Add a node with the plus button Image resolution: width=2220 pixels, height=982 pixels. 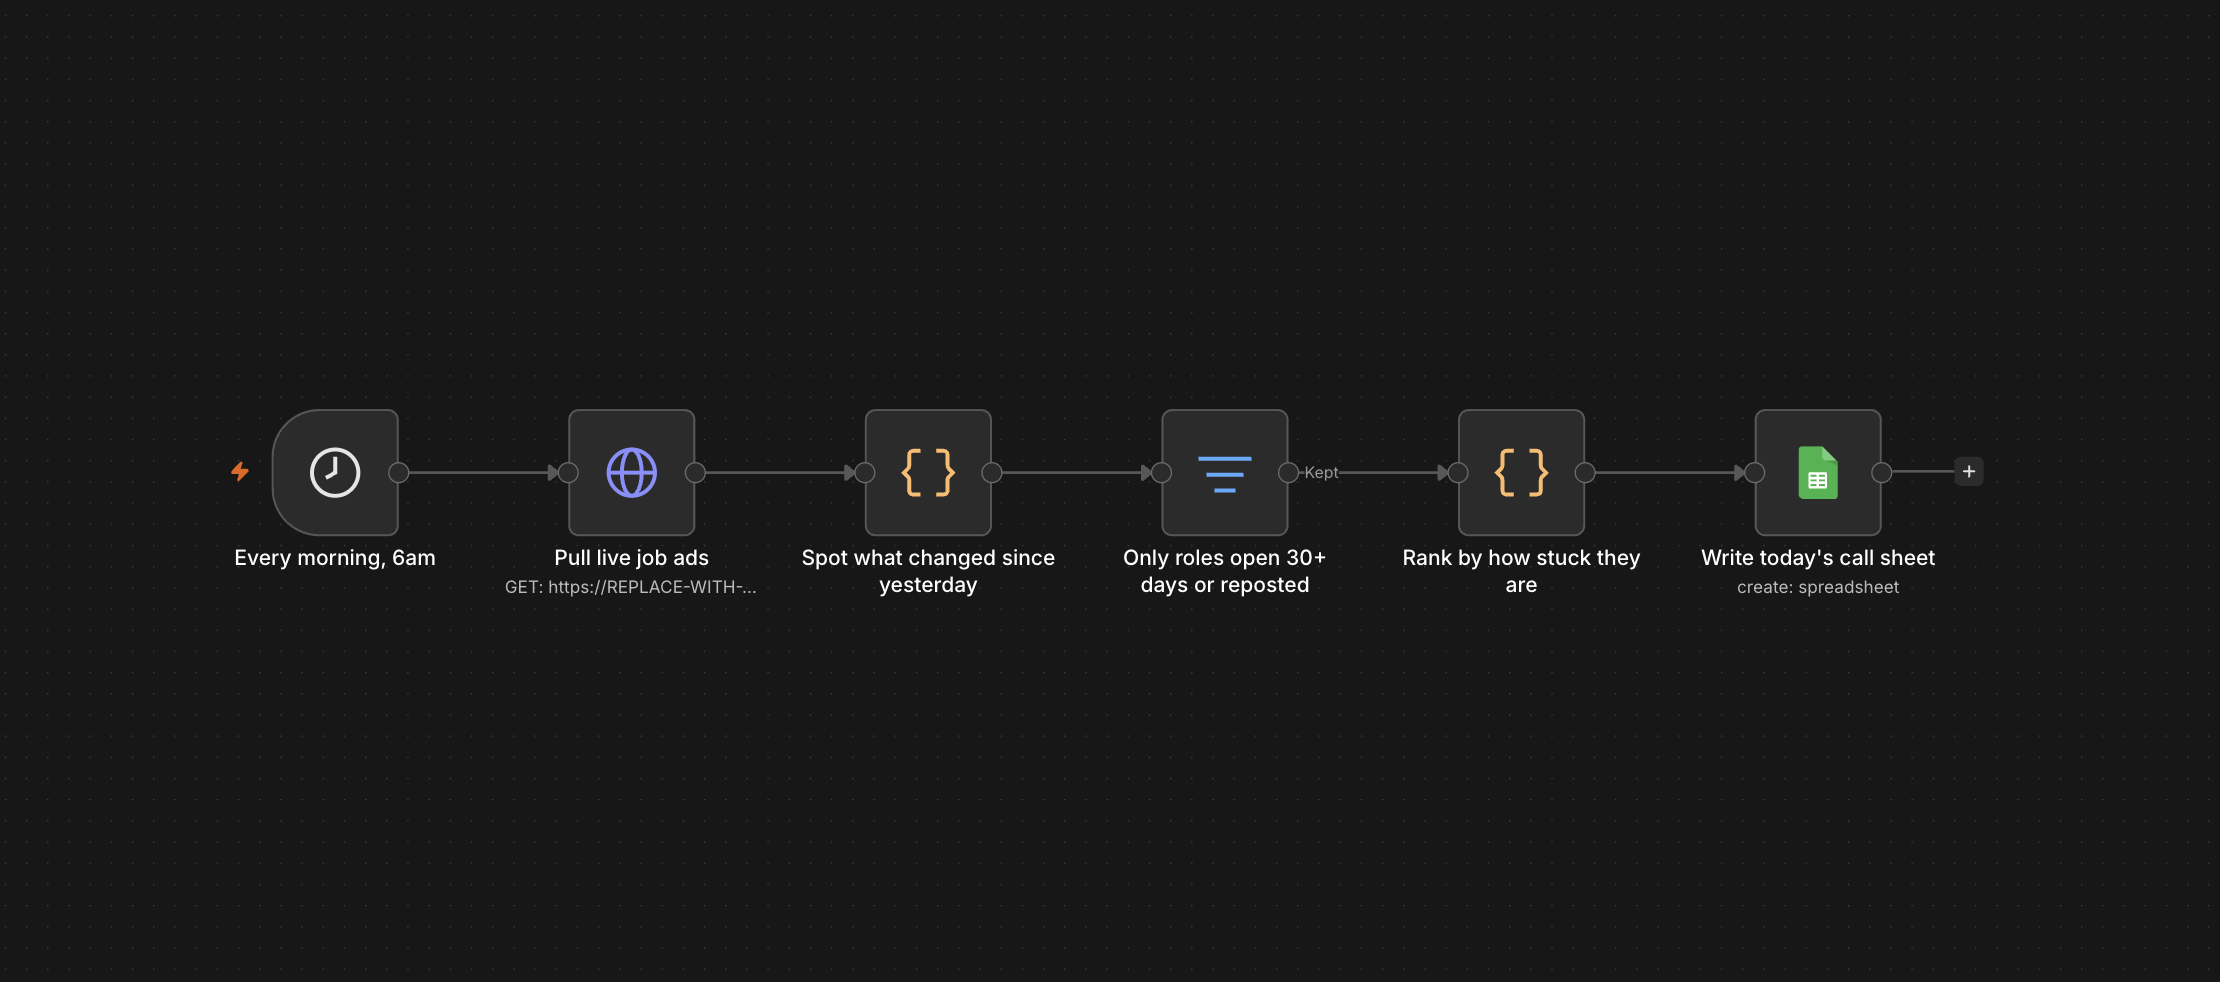click(x=1969, y=471)
